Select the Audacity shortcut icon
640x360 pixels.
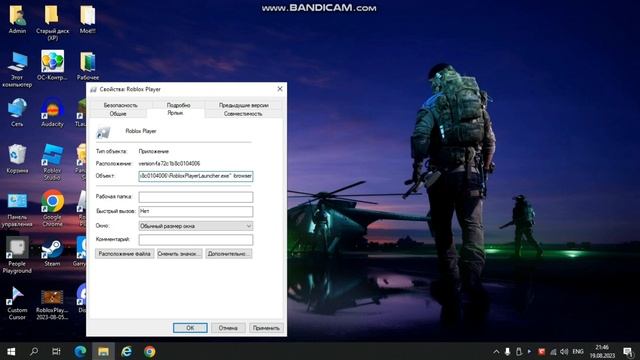(52, 112)
